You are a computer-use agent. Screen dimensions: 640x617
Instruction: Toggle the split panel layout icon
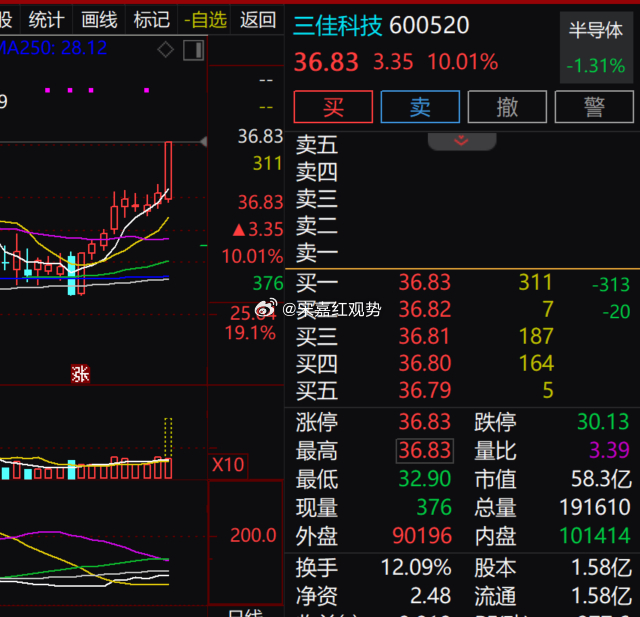(193, 50)
